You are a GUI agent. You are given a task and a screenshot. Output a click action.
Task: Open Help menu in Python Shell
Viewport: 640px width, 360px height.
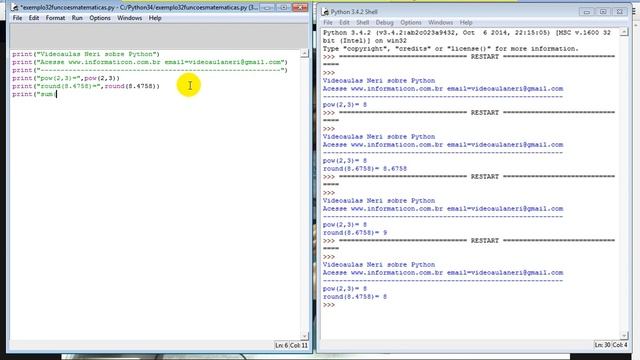click(x=466, y=22)
